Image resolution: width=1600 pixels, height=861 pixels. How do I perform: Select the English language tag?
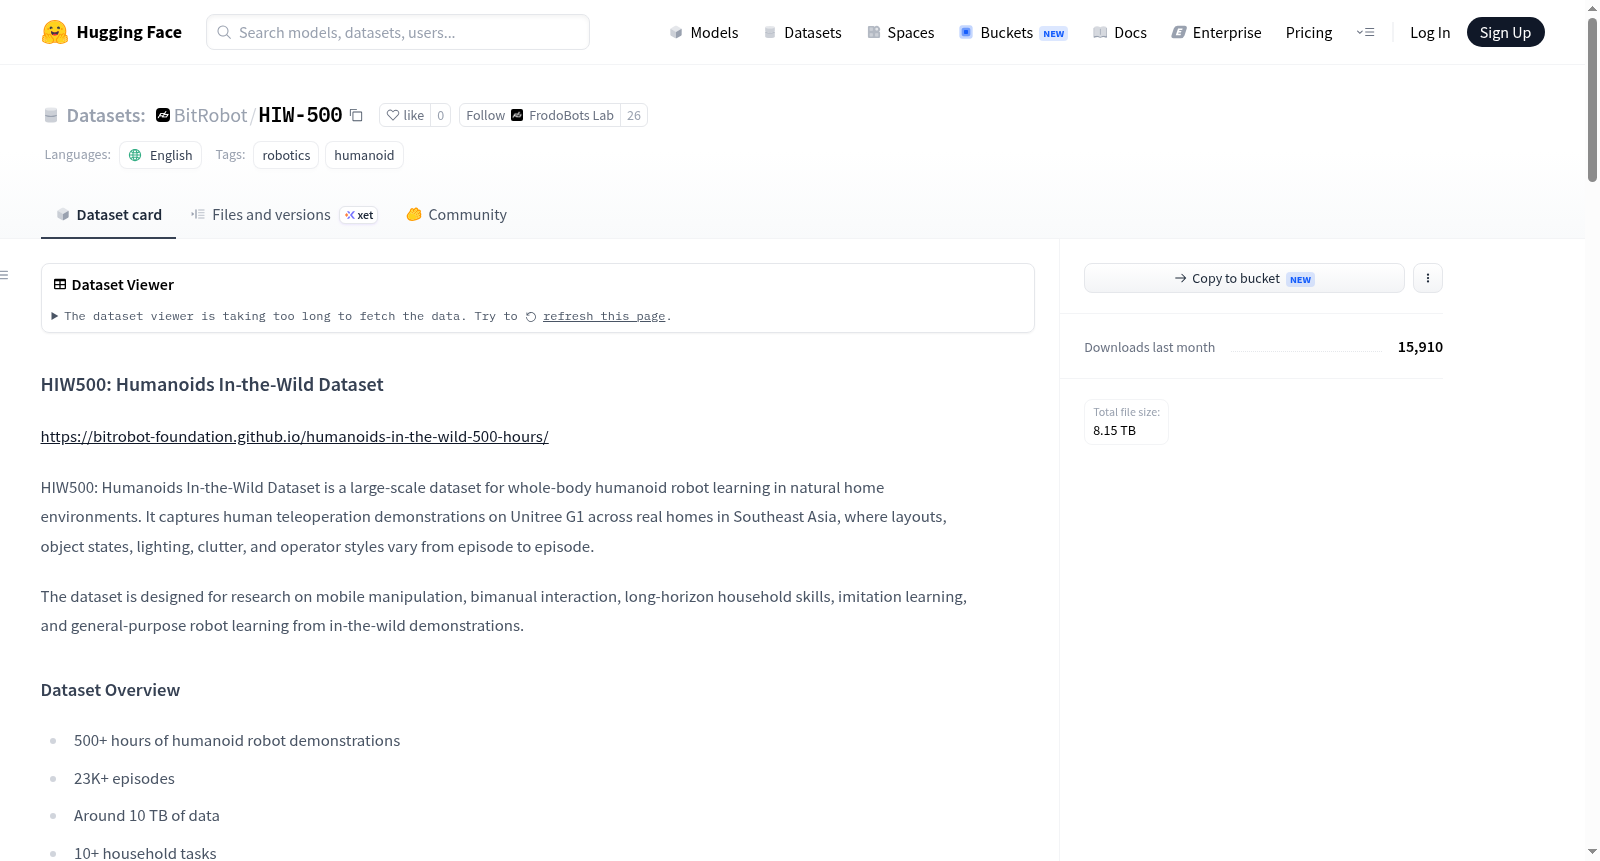(160, 155)
